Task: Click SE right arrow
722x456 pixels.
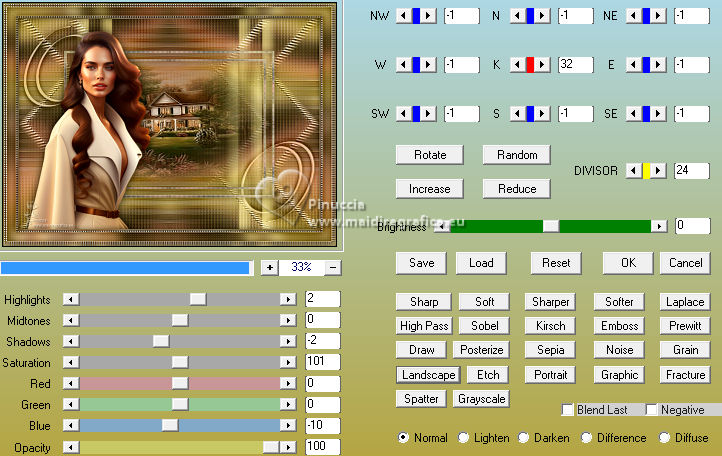Action: (x=658, y=113)
